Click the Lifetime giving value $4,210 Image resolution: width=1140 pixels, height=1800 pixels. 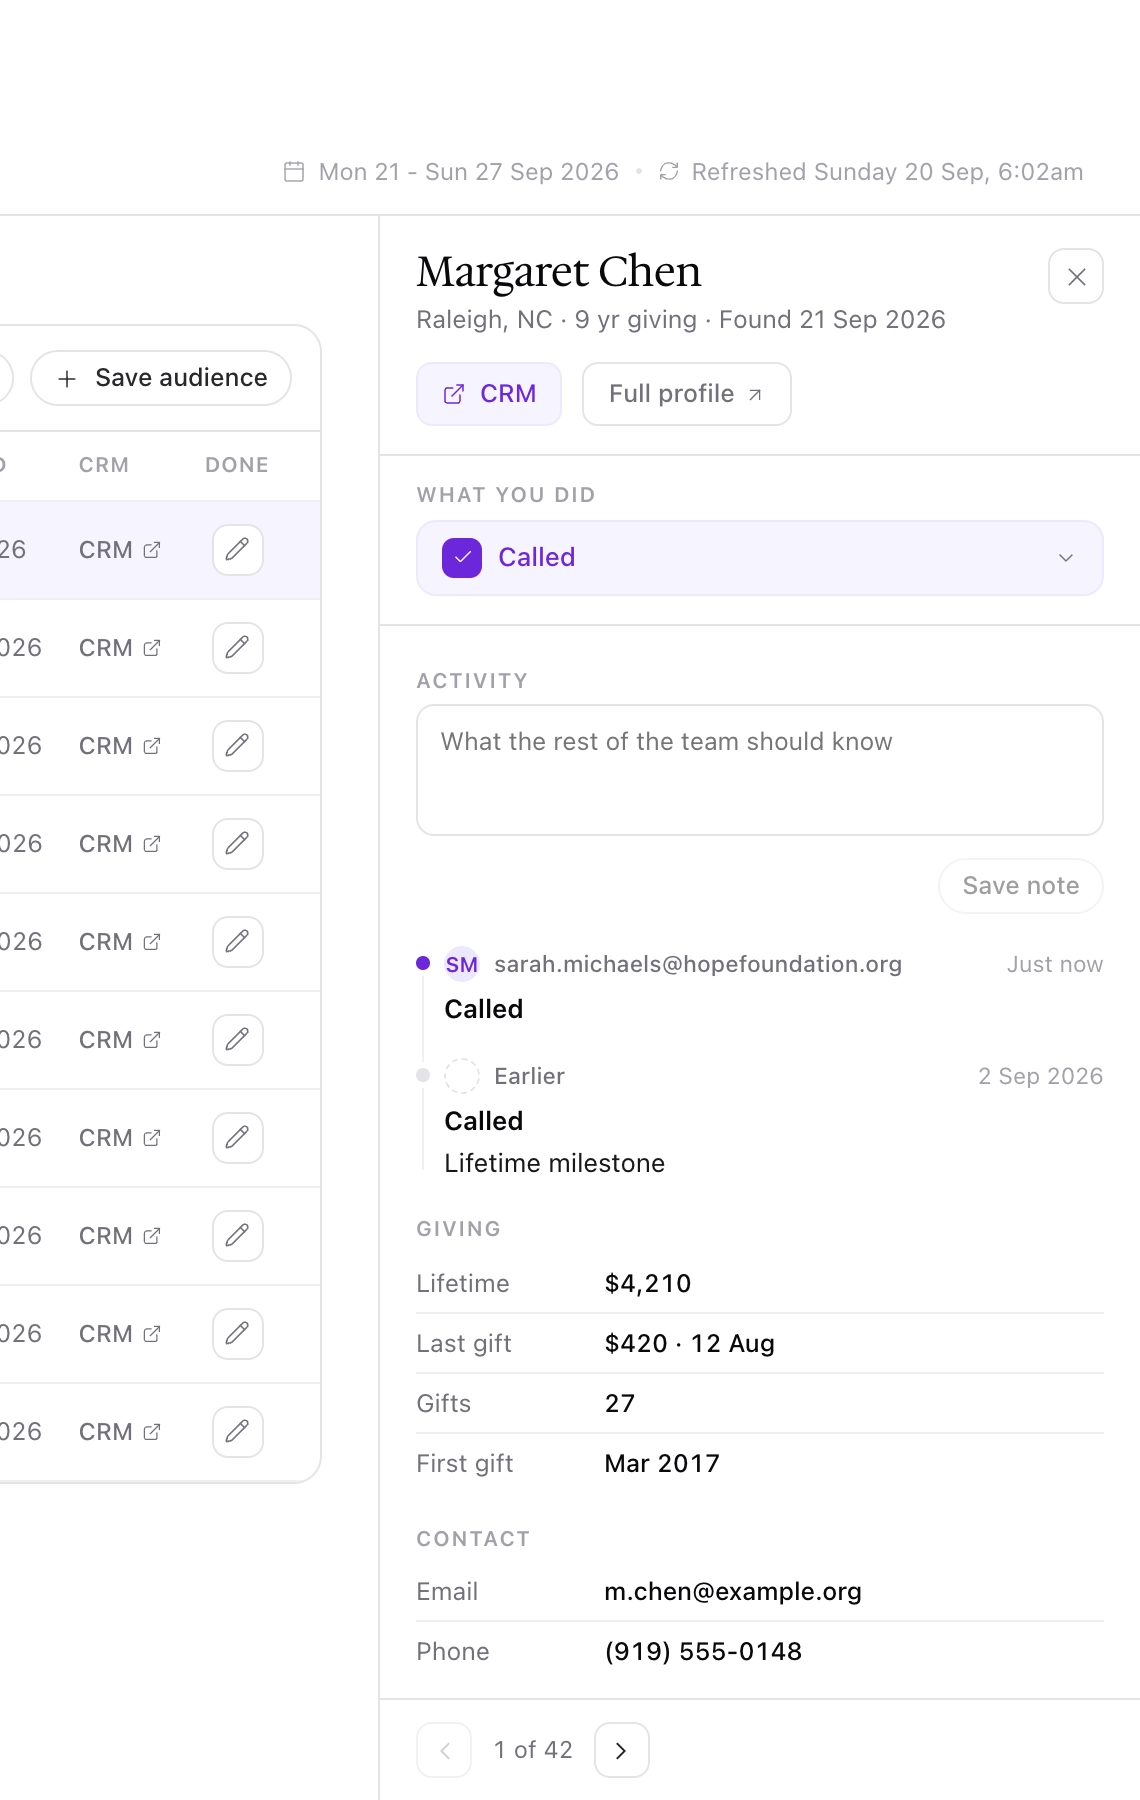click(648, 1283)
